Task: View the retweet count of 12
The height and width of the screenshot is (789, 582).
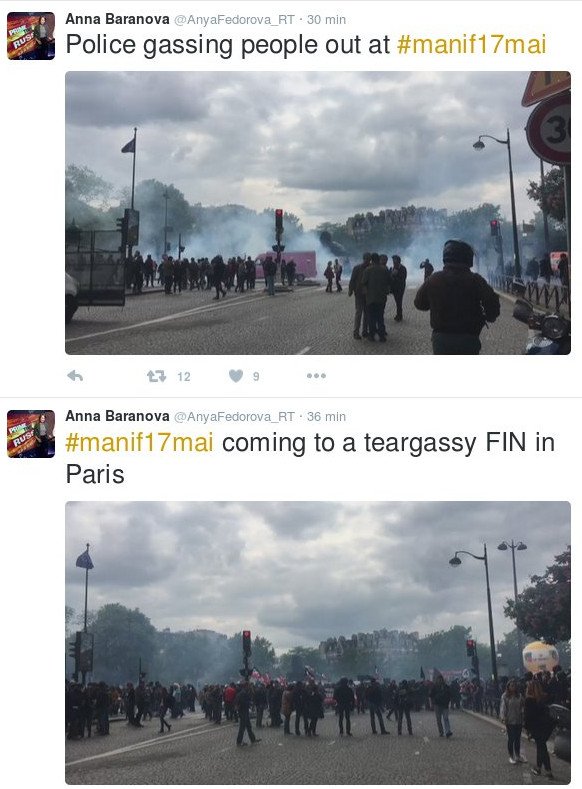Action: 184,376
